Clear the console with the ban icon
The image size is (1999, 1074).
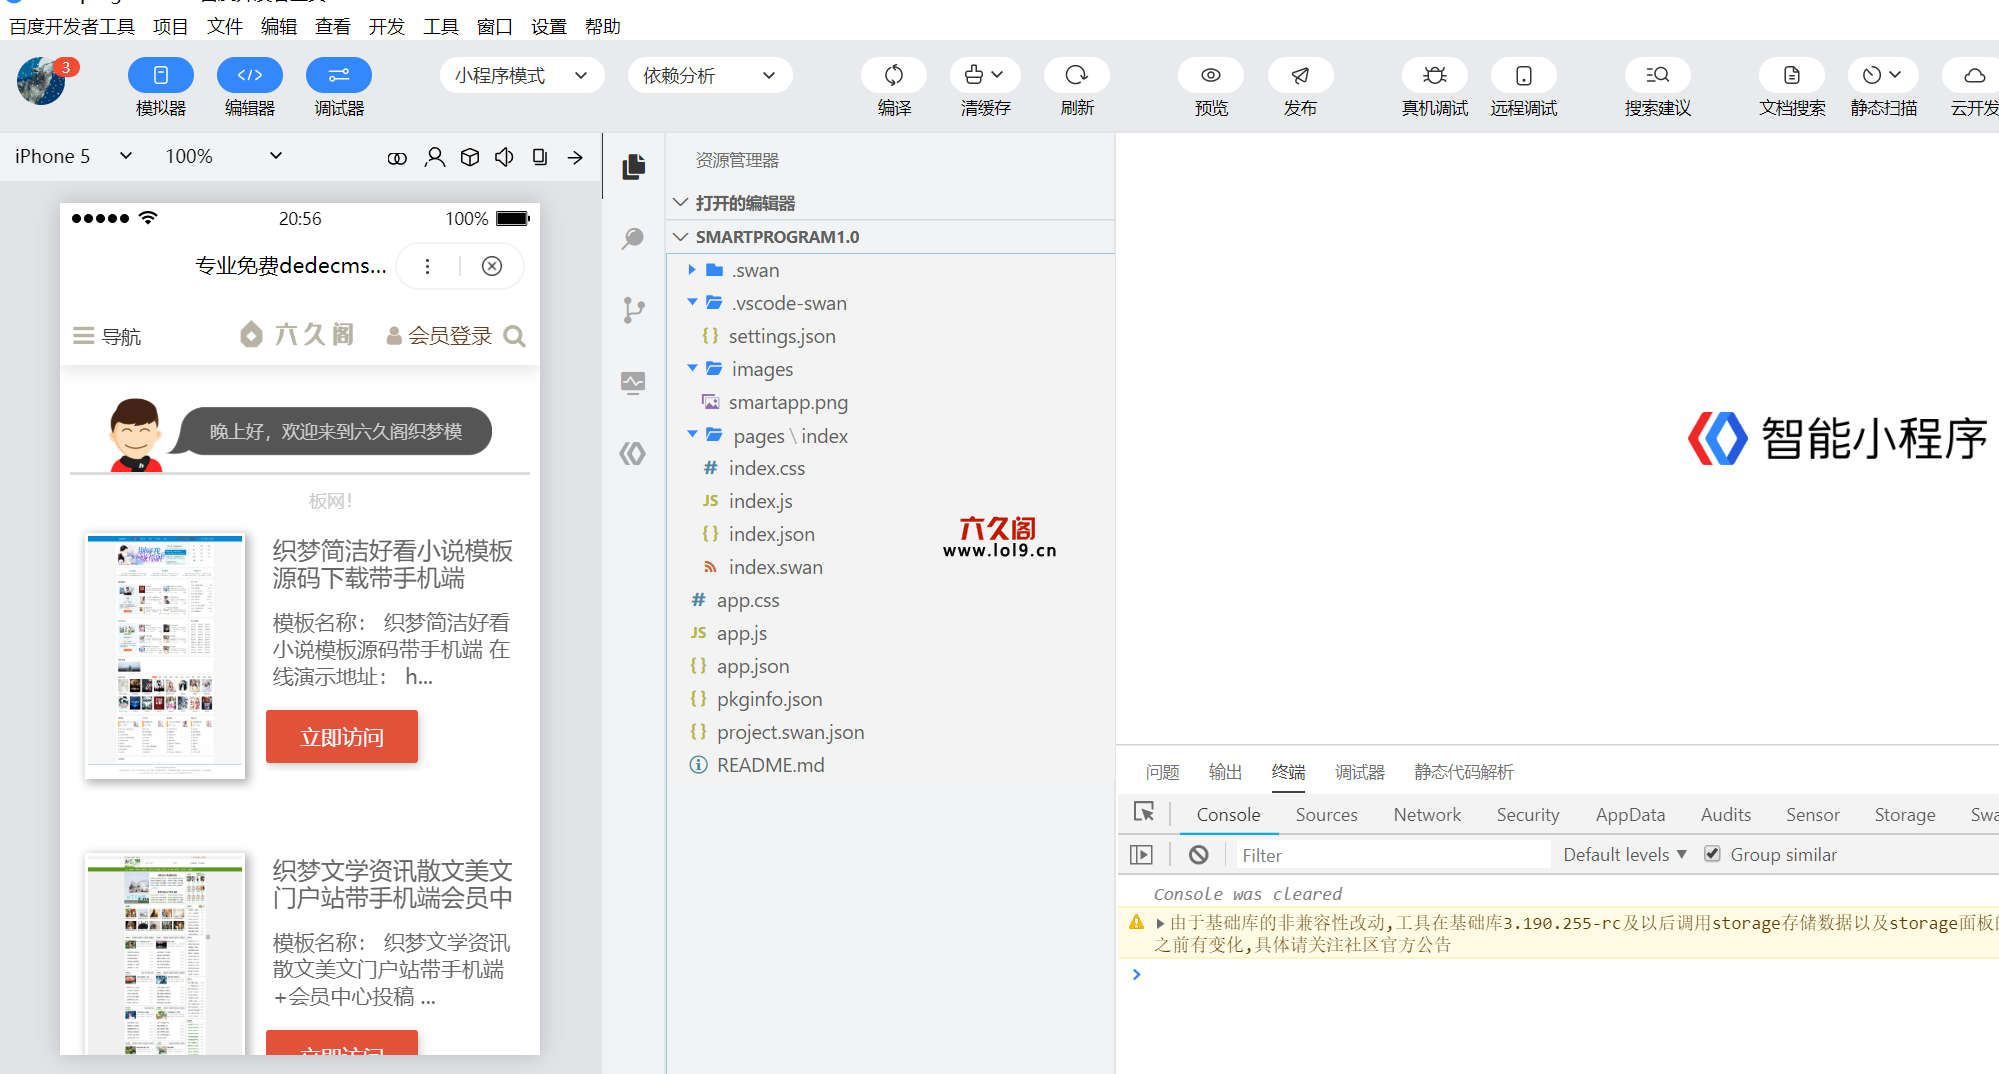(x=1198, y=854)
